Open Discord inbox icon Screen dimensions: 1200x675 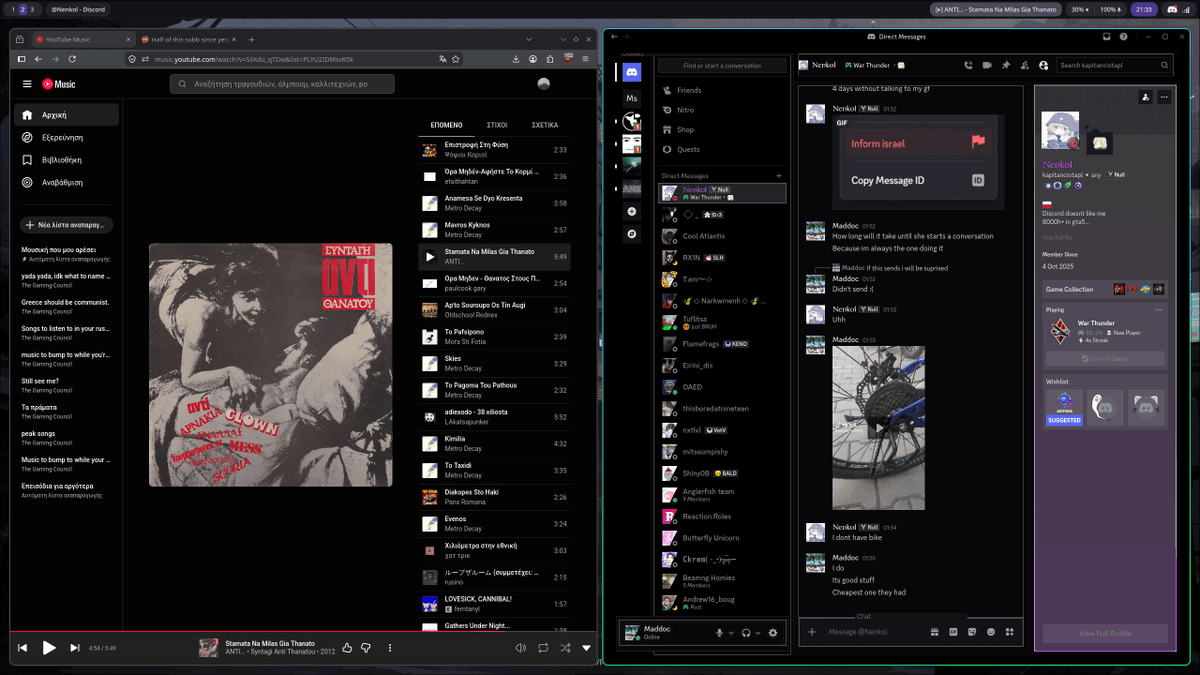(1106, 37)
